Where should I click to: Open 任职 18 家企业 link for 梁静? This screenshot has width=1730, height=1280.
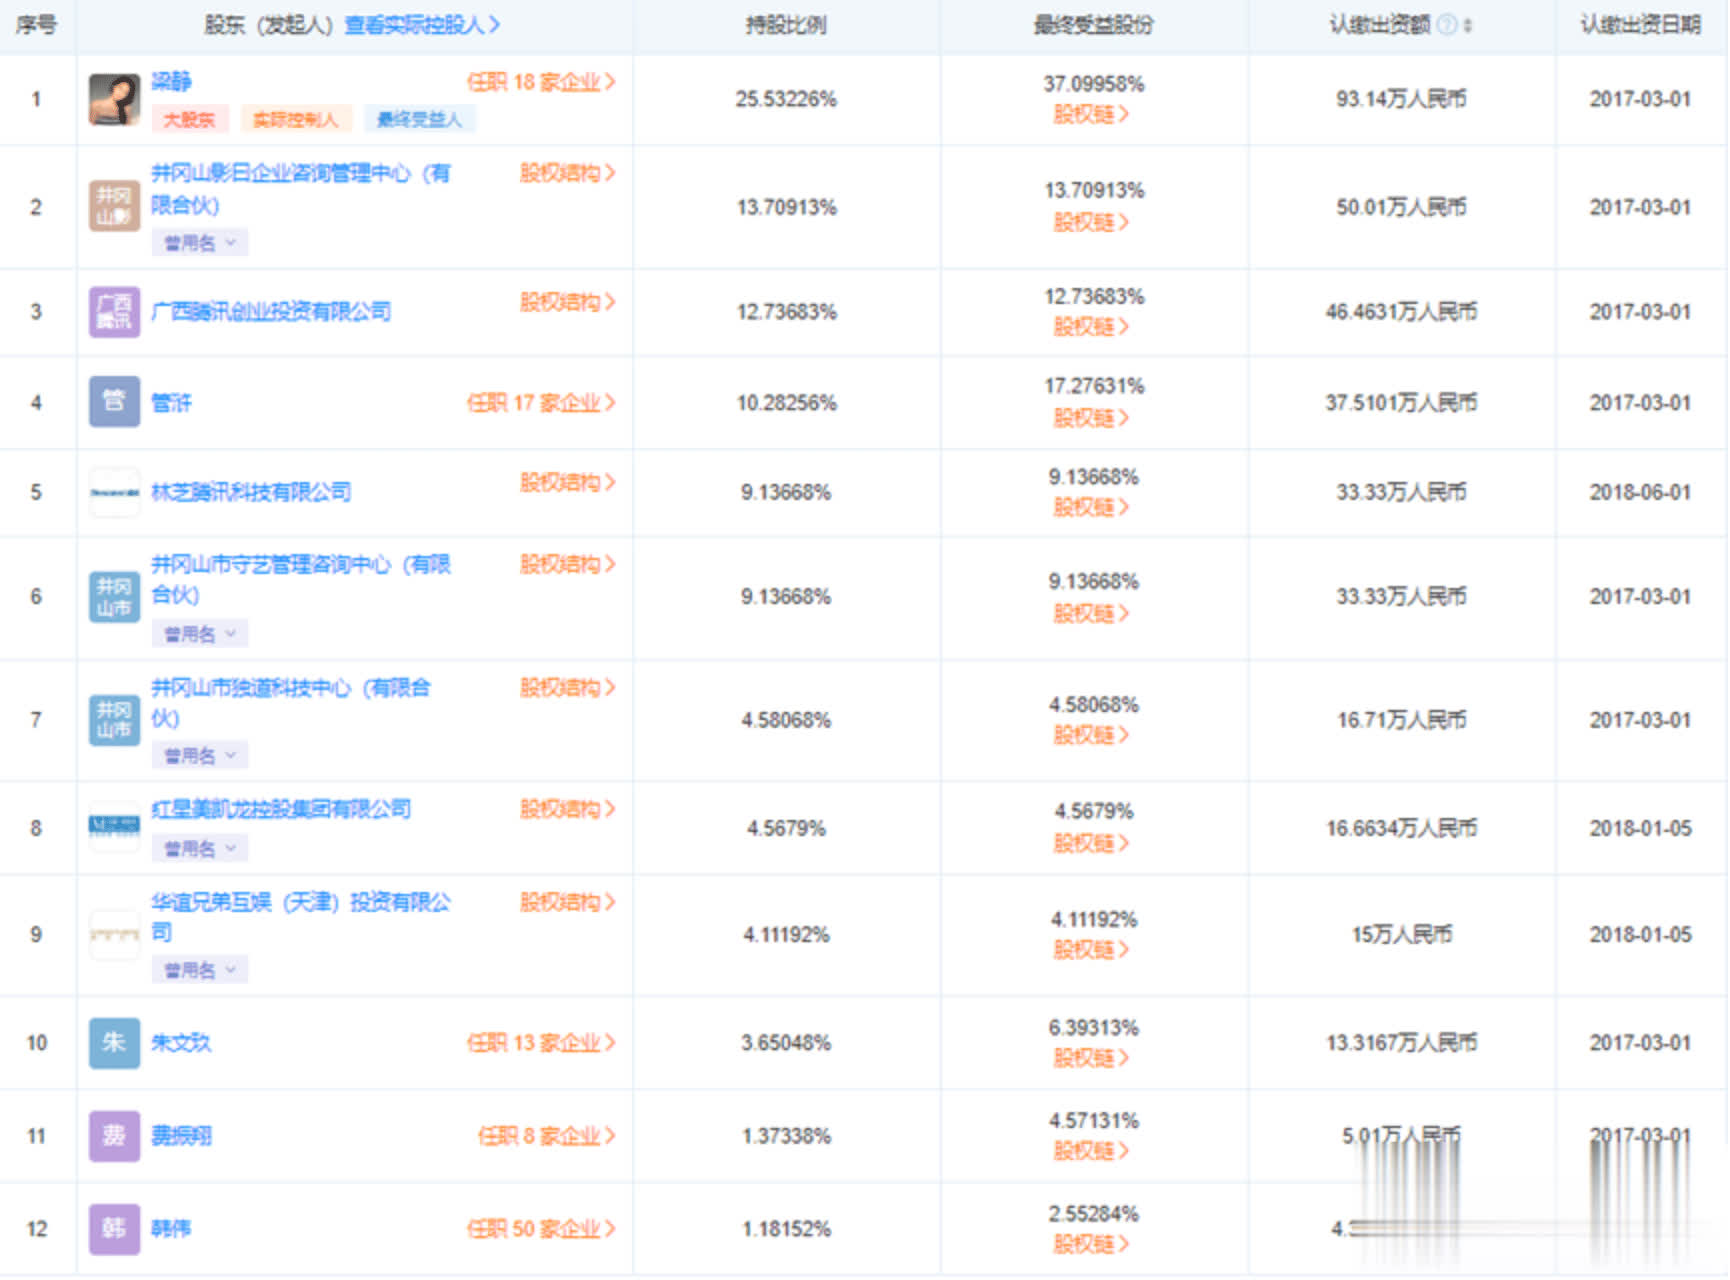[540, 82]
